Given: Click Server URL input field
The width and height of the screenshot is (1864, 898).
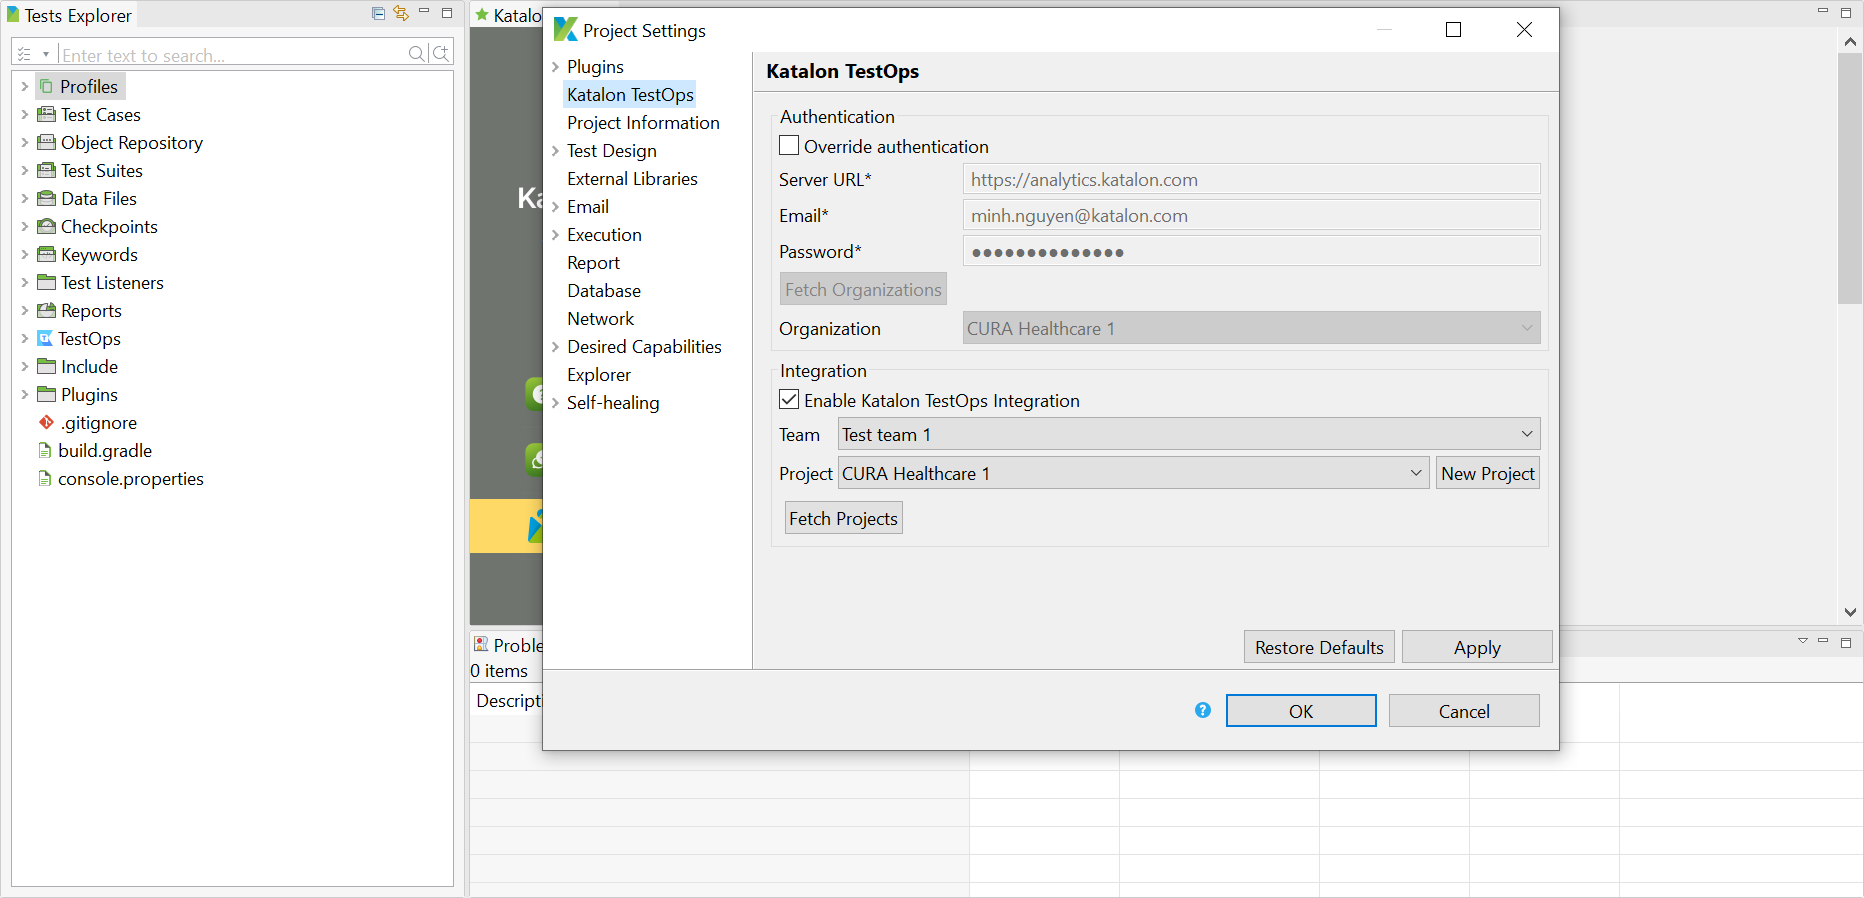Looking at the screenshot, I should [x=1251, y=179].
